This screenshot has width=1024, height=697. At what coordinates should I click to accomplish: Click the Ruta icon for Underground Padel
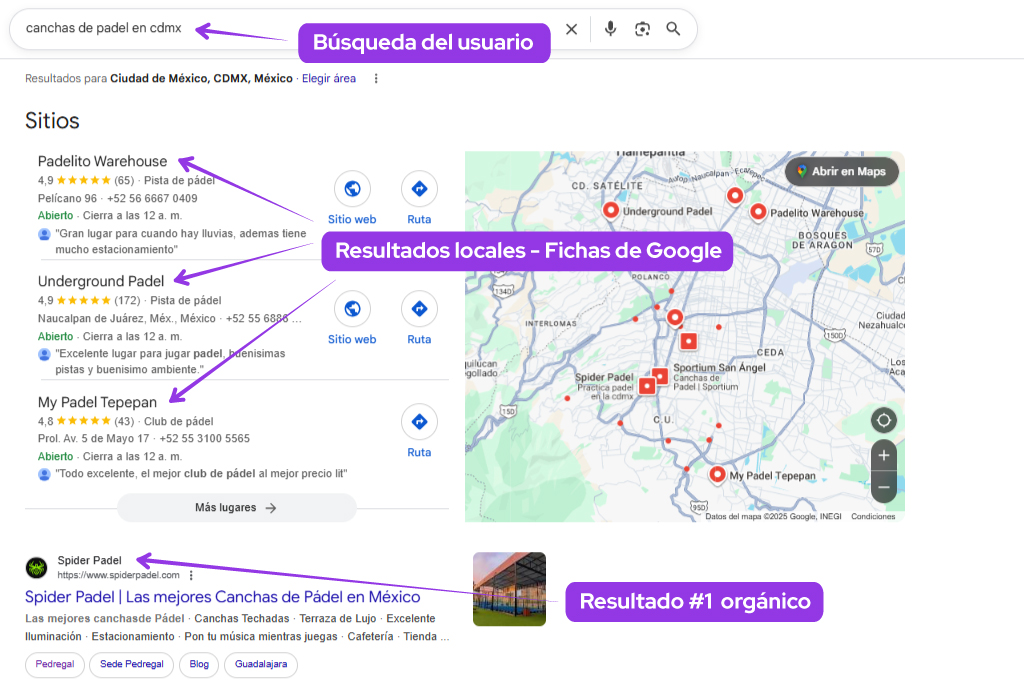[419, 307]
